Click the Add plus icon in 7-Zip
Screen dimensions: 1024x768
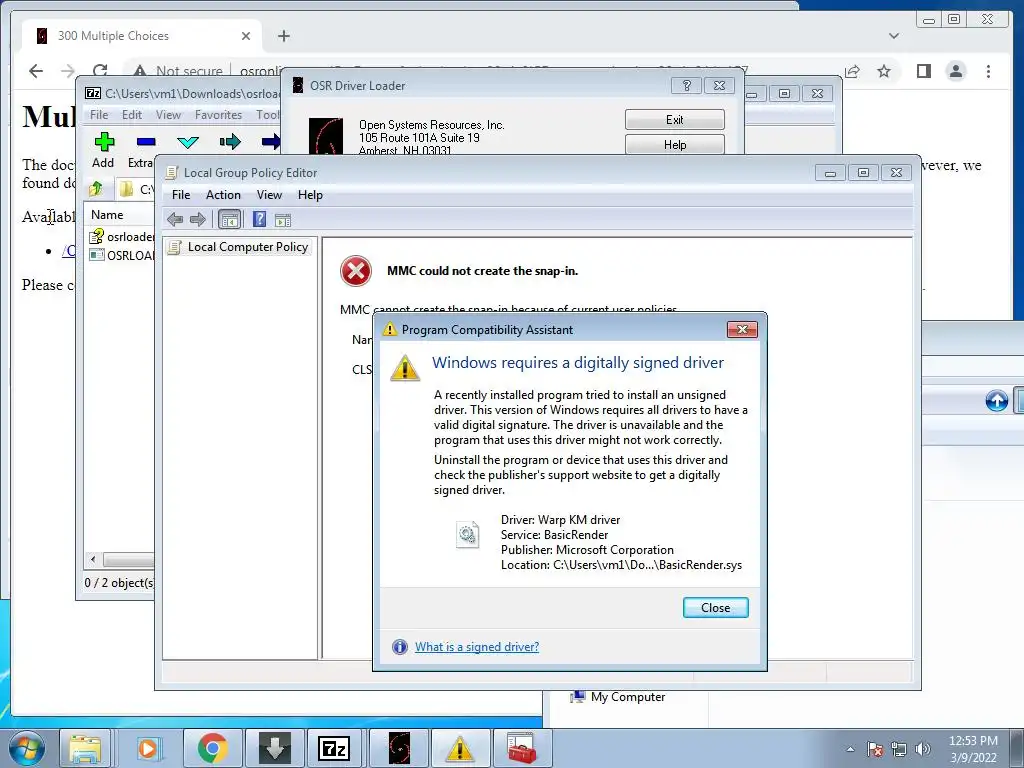click(103, 141)
